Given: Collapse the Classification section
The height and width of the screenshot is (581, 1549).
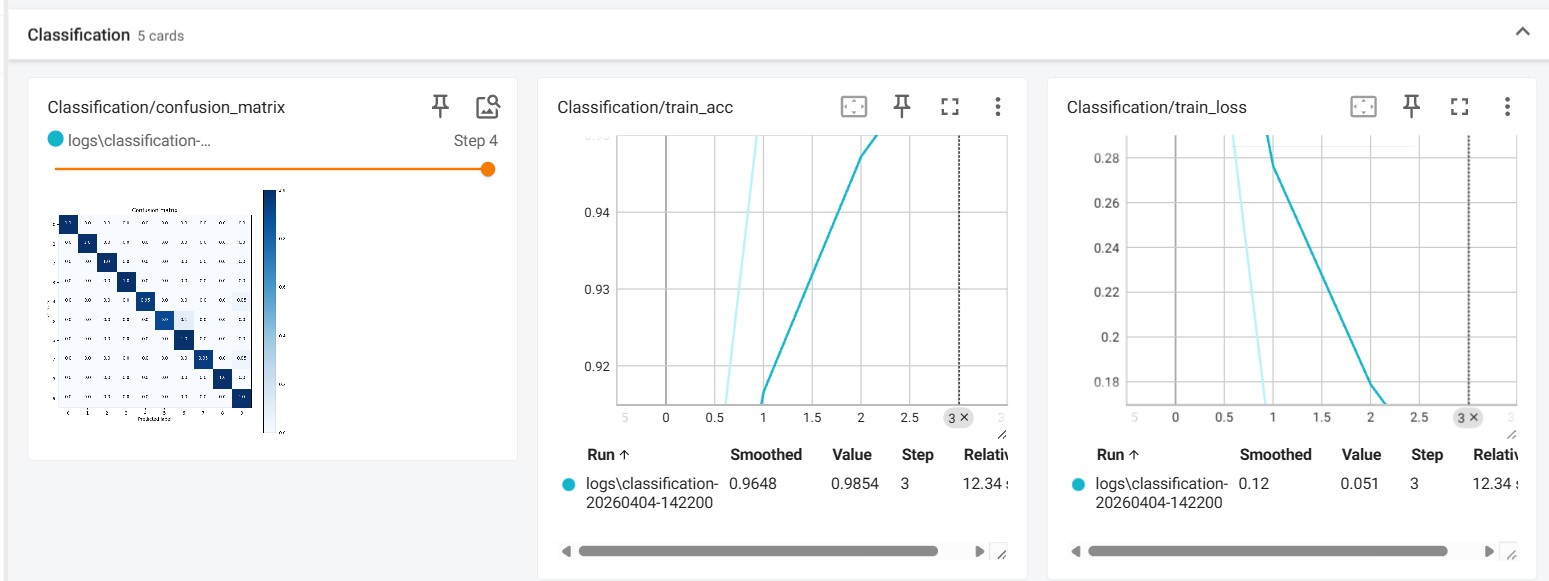Looking at the screenshot, I should pyautogui.click(x=1522, y=33).
